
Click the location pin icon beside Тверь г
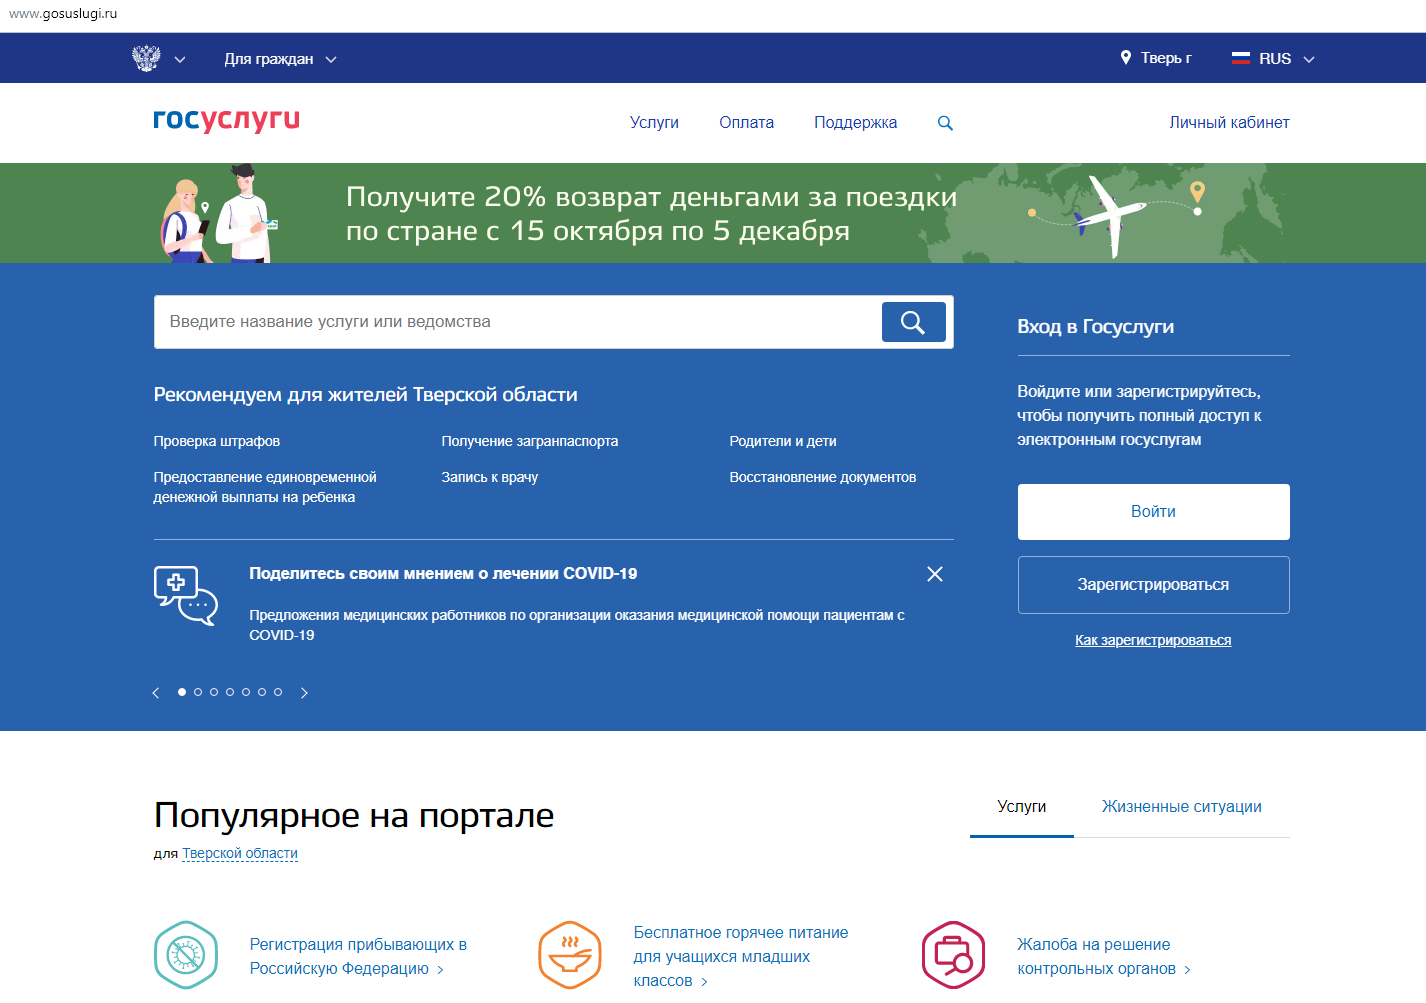click(1126, 58)
